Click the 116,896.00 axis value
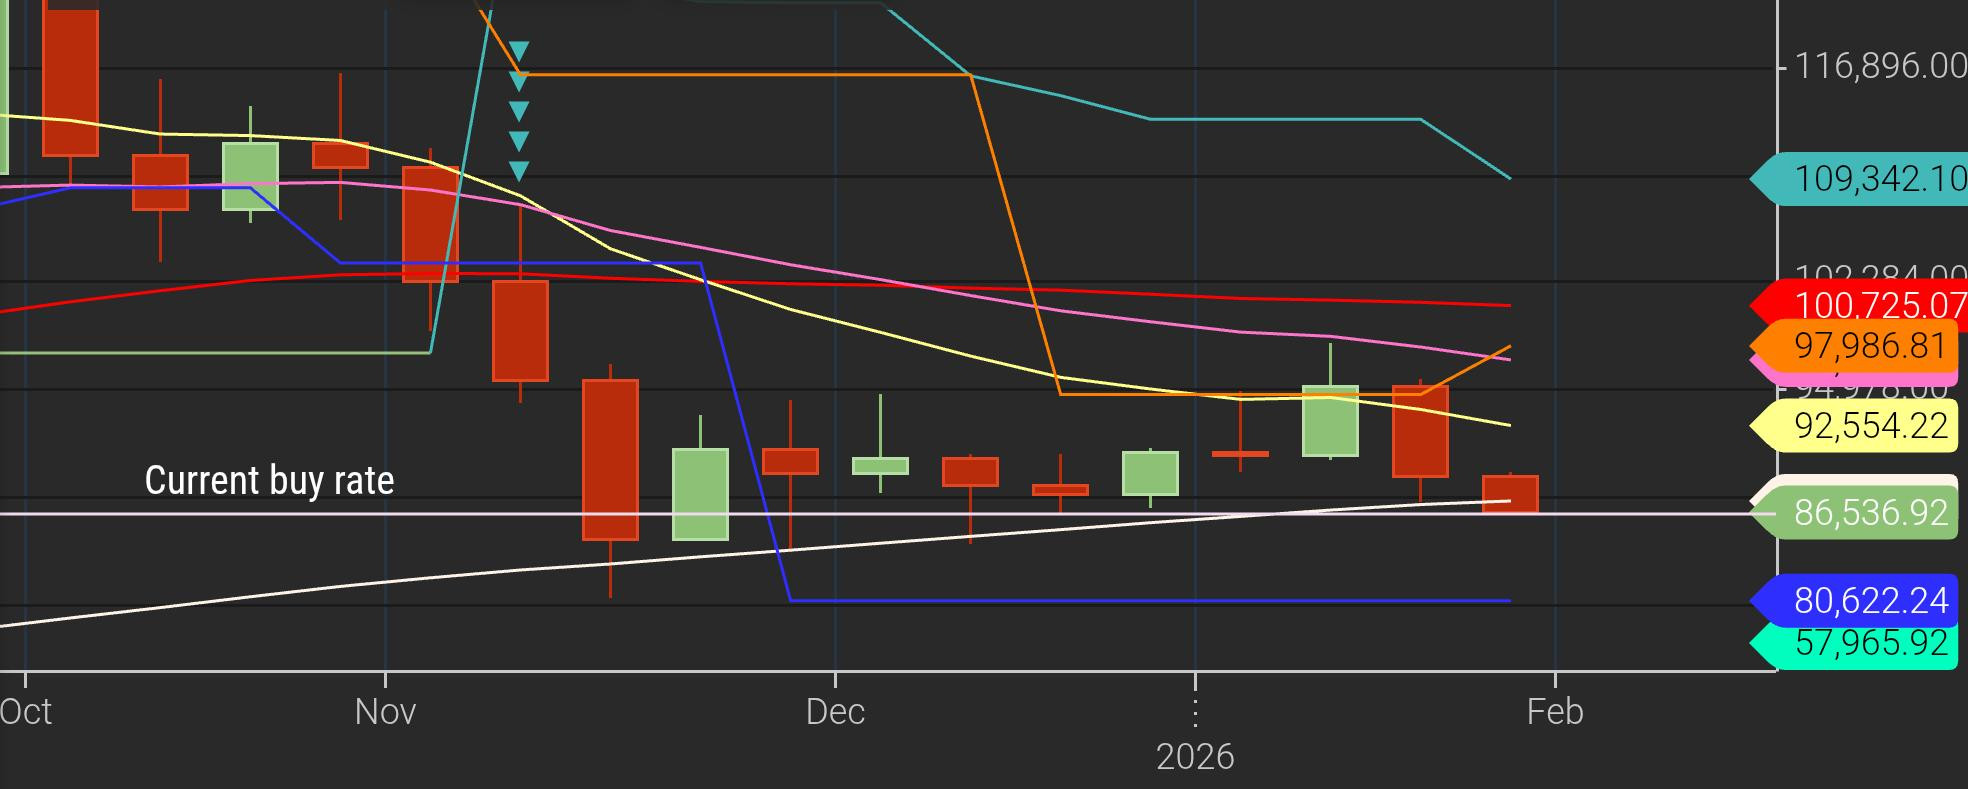 coord(1881,67)
